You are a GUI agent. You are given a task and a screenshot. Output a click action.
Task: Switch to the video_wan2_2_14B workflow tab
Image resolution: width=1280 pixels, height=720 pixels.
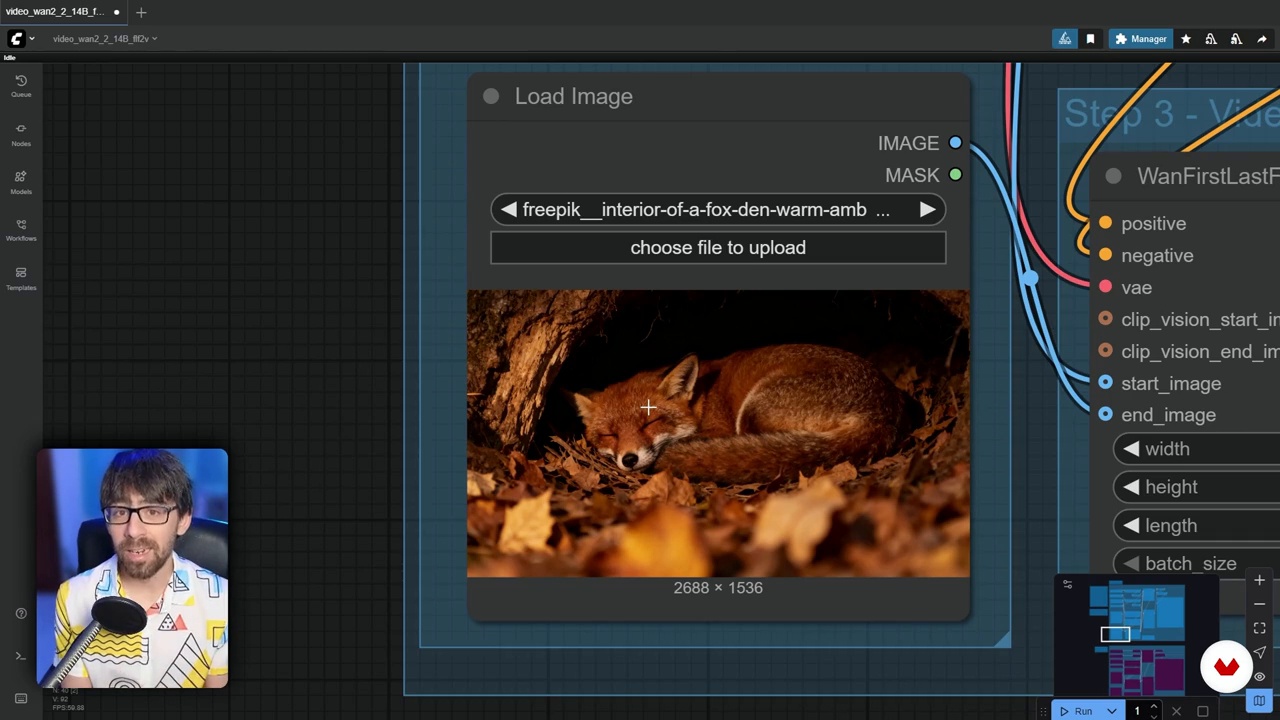click(54, 12)
